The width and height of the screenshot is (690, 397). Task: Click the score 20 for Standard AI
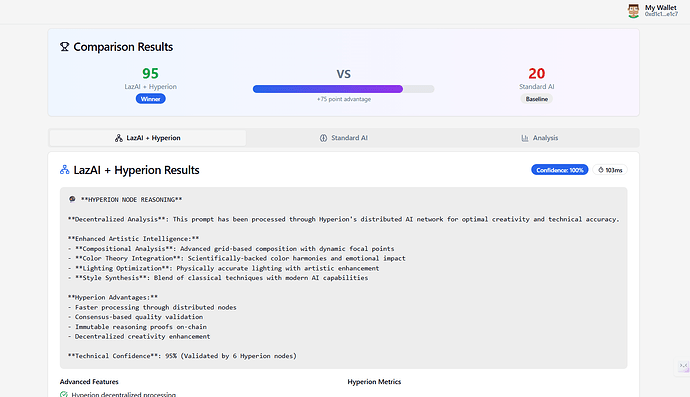point(536,73)
